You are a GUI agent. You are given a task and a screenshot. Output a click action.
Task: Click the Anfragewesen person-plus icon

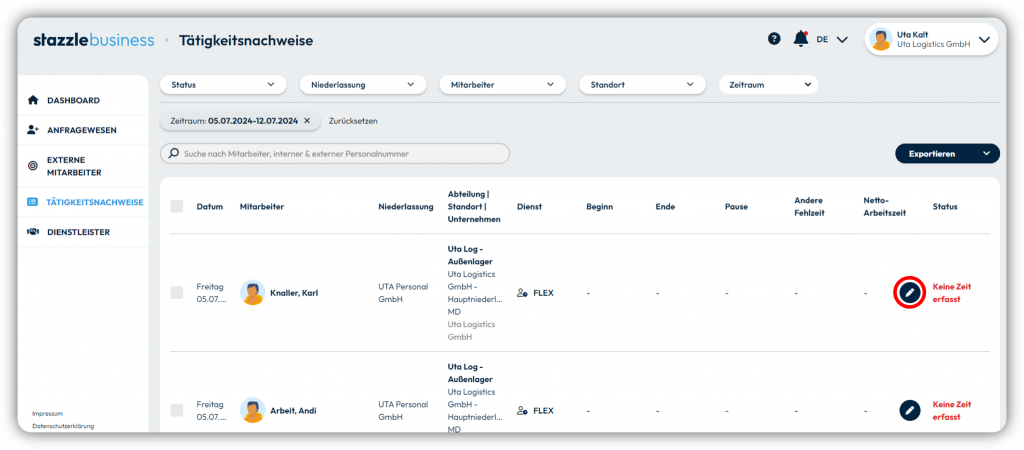[33, 130]
